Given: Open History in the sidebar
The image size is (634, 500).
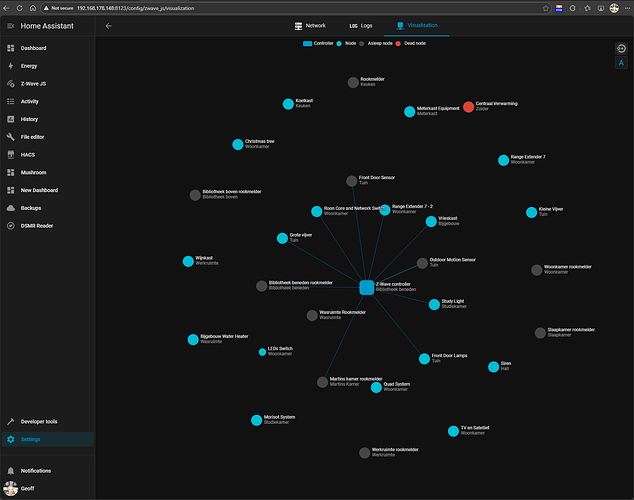Looking at the screenshot, I should click(x=48, y=119).
